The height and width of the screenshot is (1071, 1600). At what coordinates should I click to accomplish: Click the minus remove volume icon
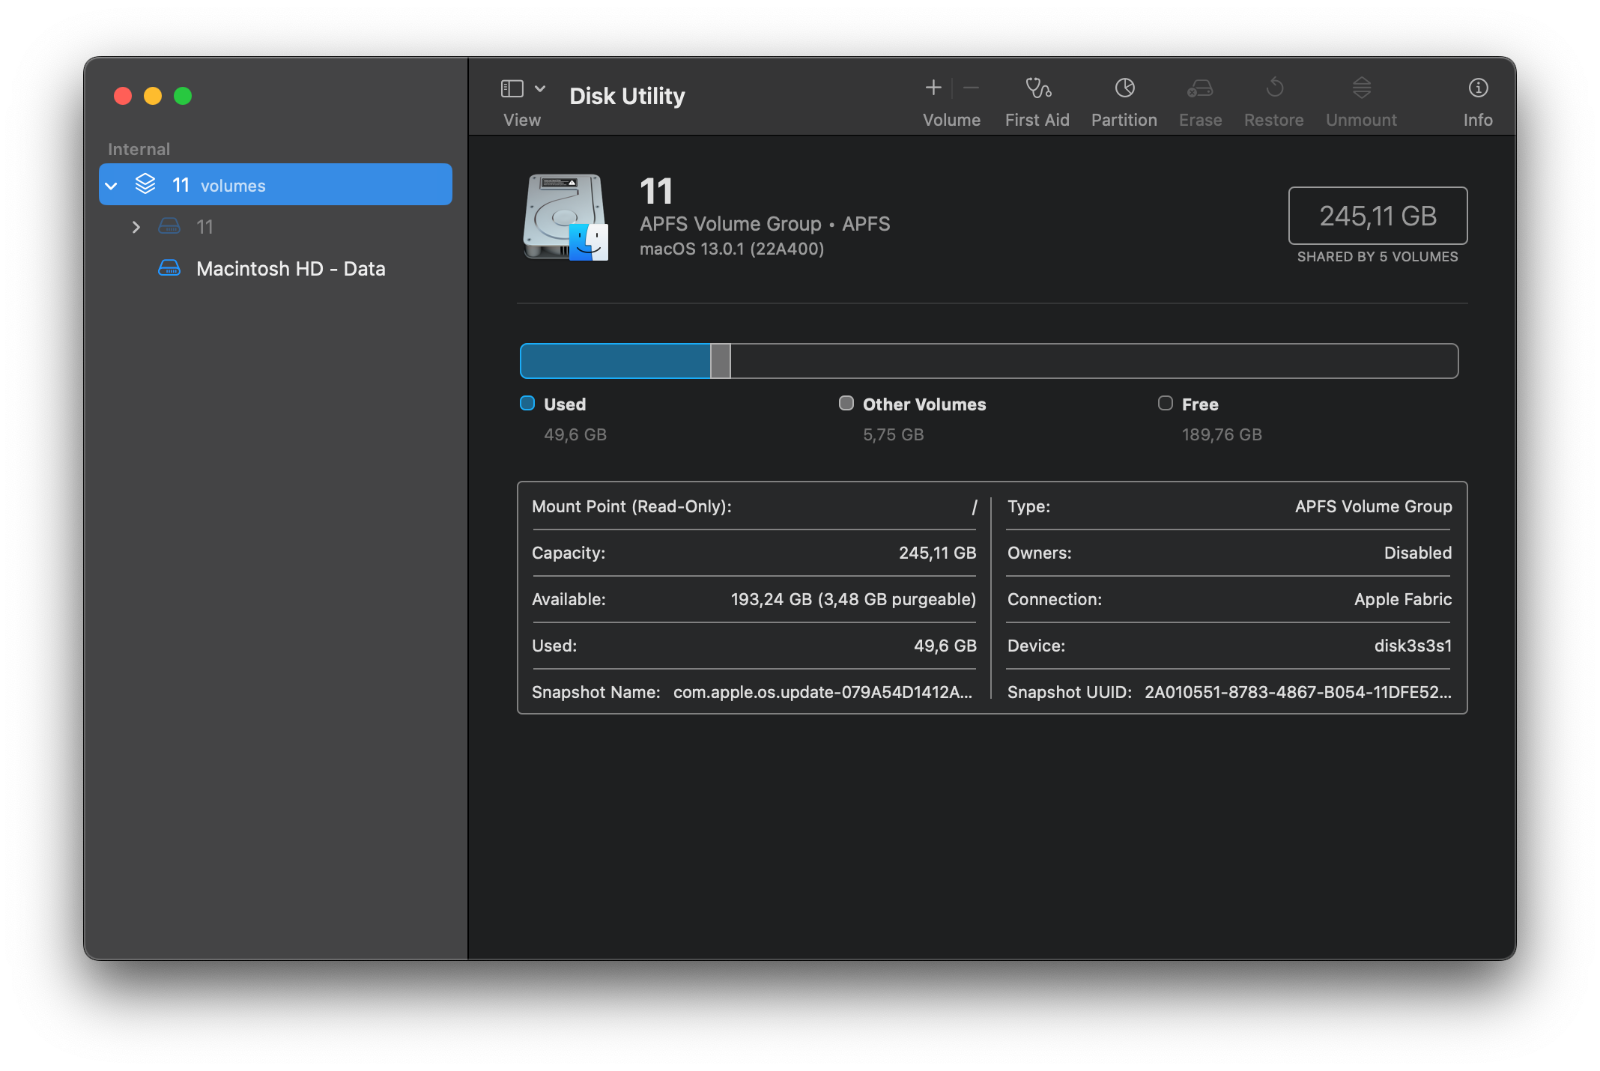coord(971,88)
